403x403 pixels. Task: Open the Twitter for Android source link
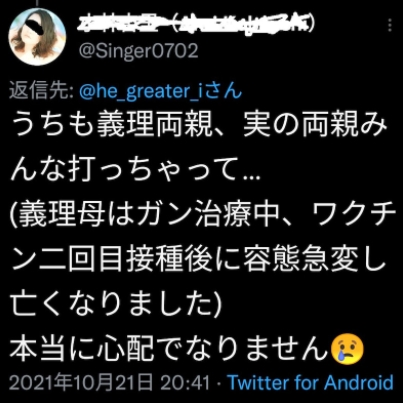(311, 382)
